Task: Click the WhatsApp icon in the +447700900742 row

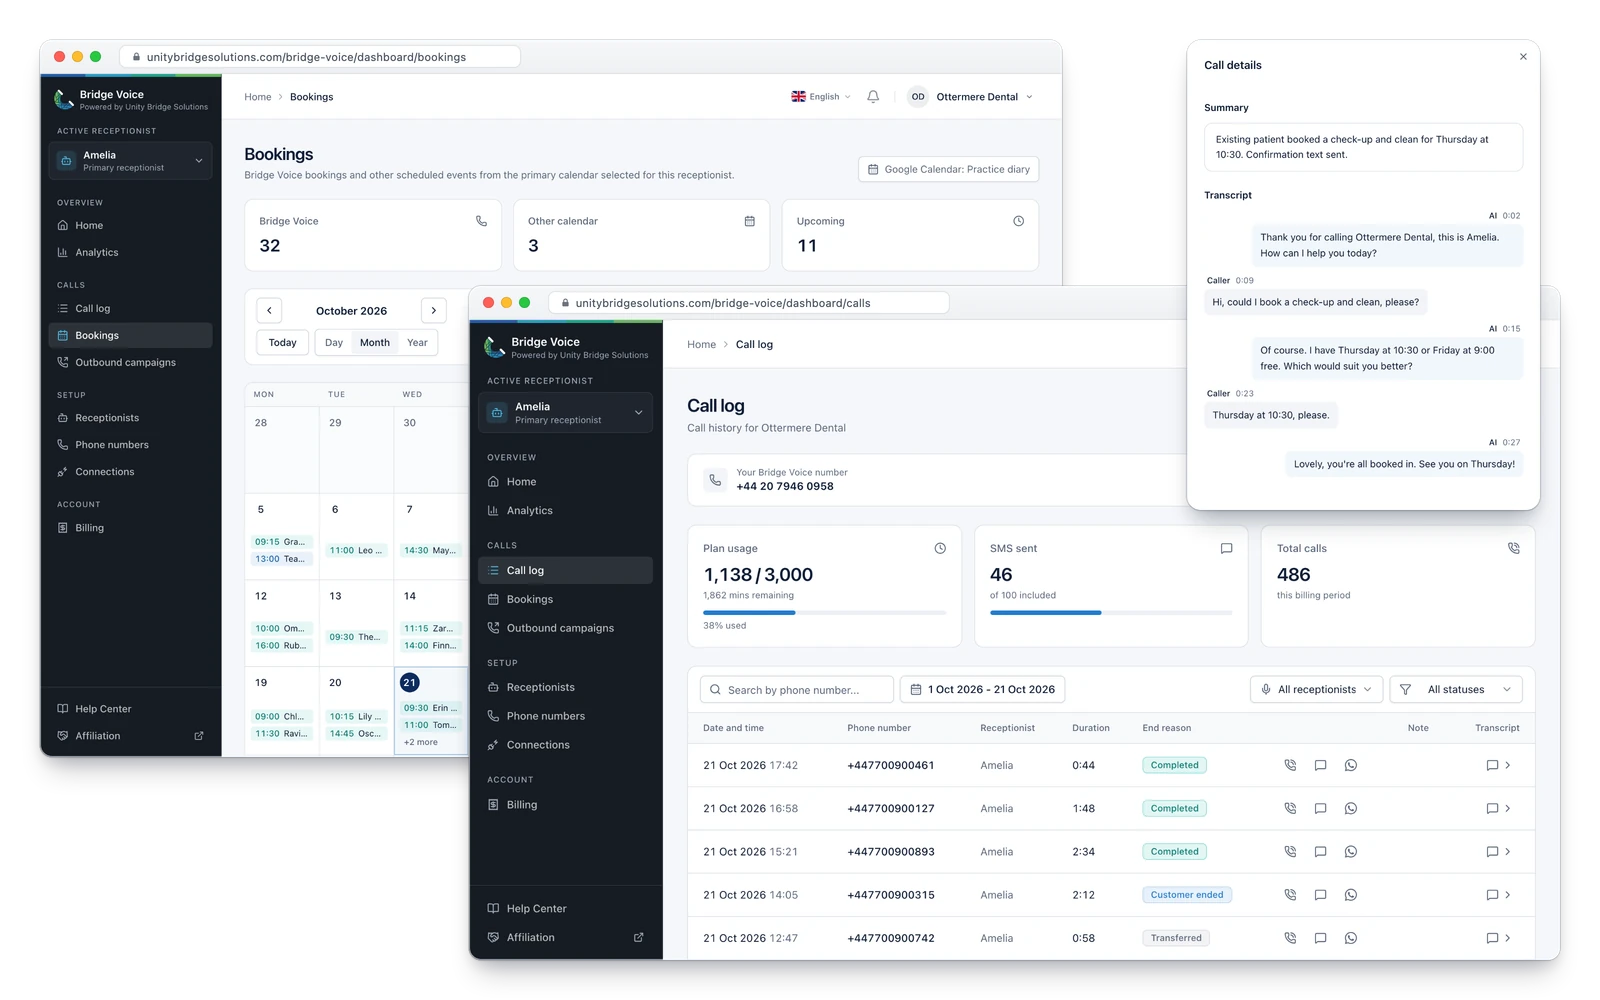Action: tap(1351, 938)
